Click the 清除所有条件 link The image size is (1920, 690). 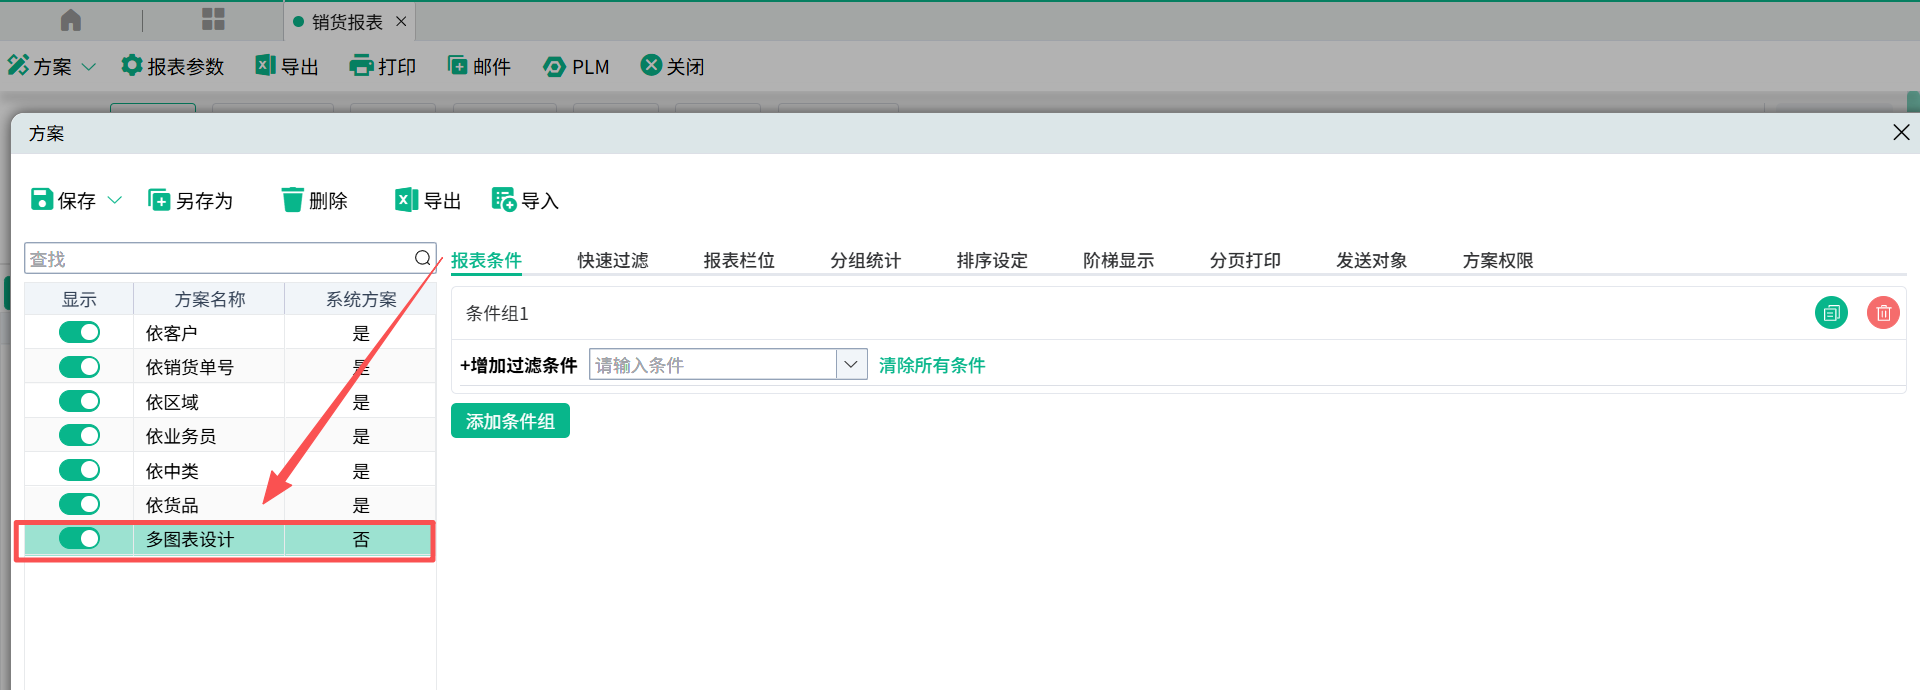pos(932,365)
